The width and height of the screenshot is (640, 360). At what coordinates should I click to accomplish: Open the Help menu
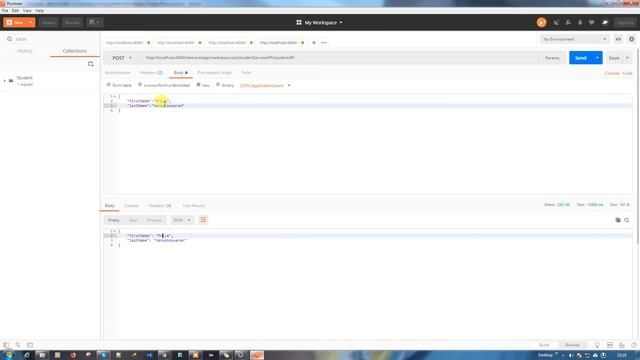40,11
